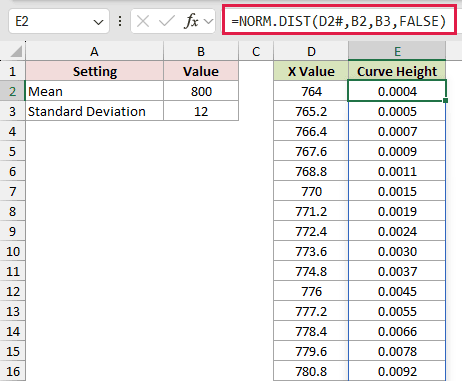Select the cell containing 0.0055
The height and width of the screenshot is (381, 462).
(397, 311)
